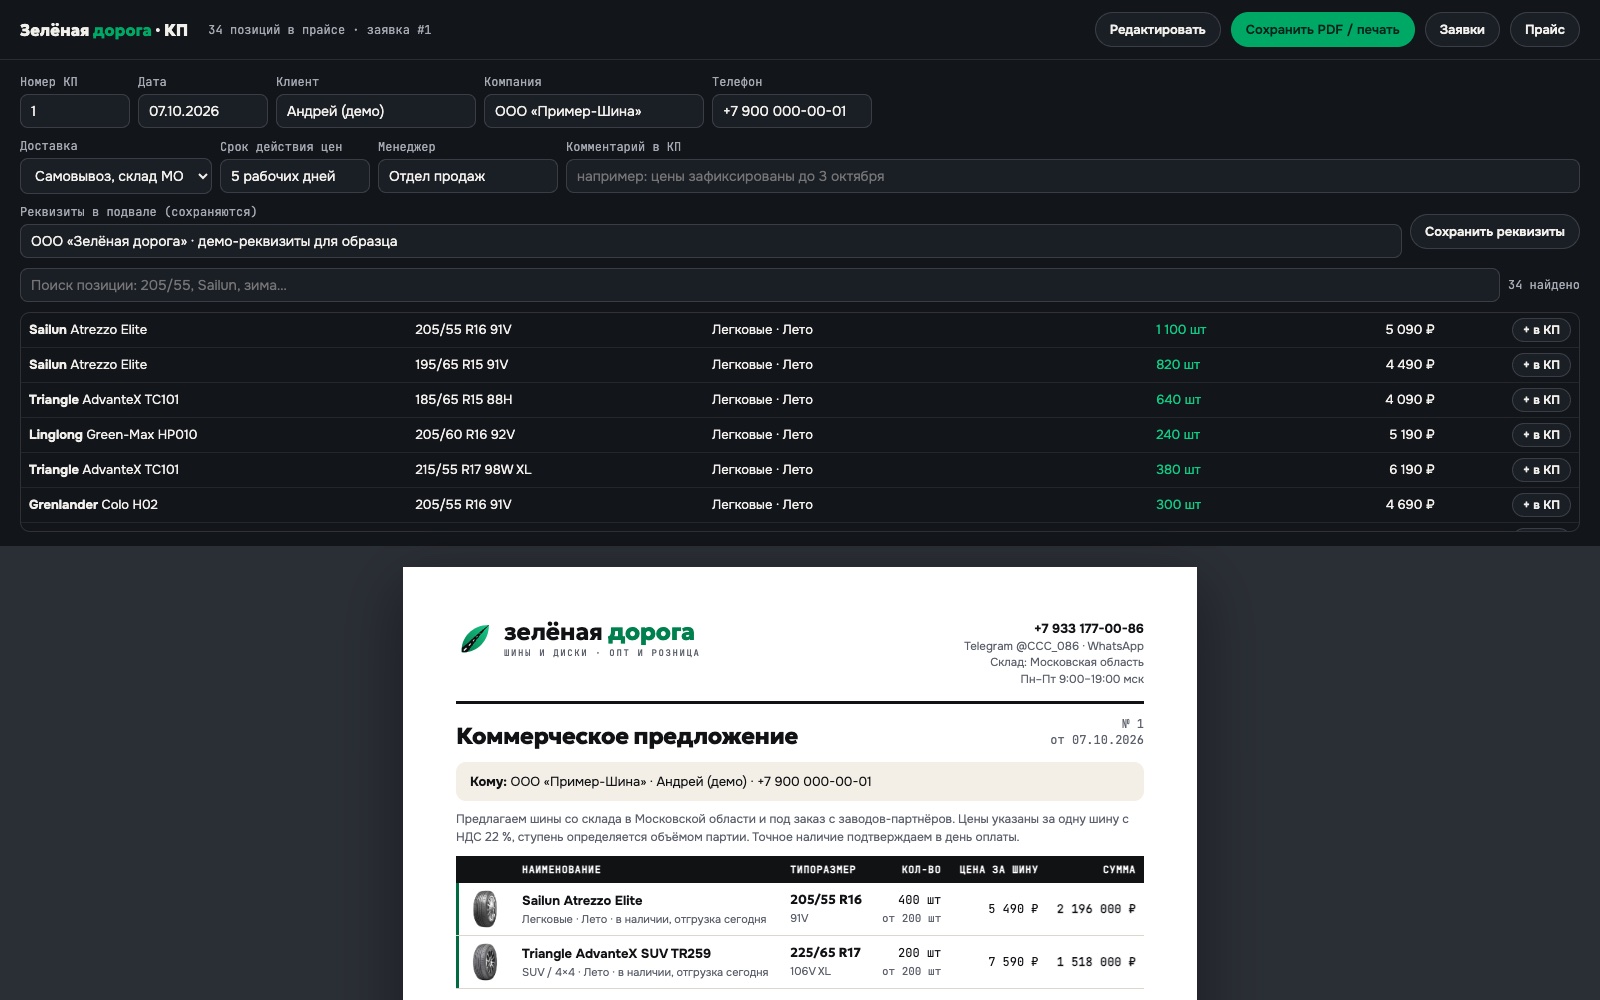Click Сохранить реквизиты button
This screenshot has height=1000, width=1600.
coord(1494,231)
